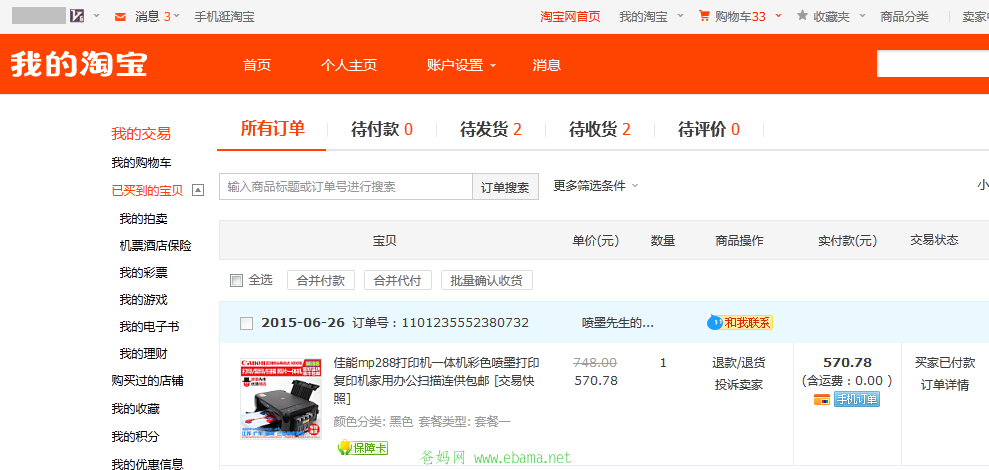The width and height of the screenshot is (989, 470).
Task: Expand the top-bar 我的淘宝 dropdown arrow
Action: point(681,16)
